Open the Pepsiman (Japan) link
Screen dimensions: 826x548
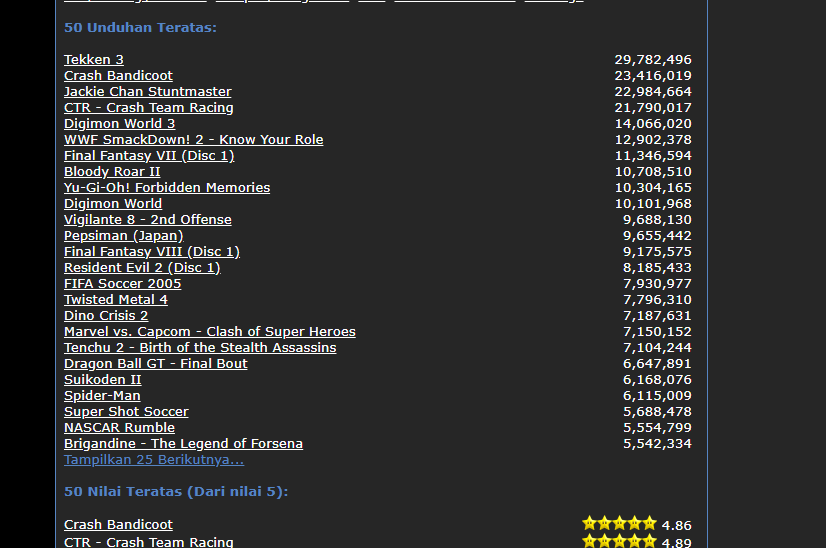pyautogui.click(x=124, y=236)
